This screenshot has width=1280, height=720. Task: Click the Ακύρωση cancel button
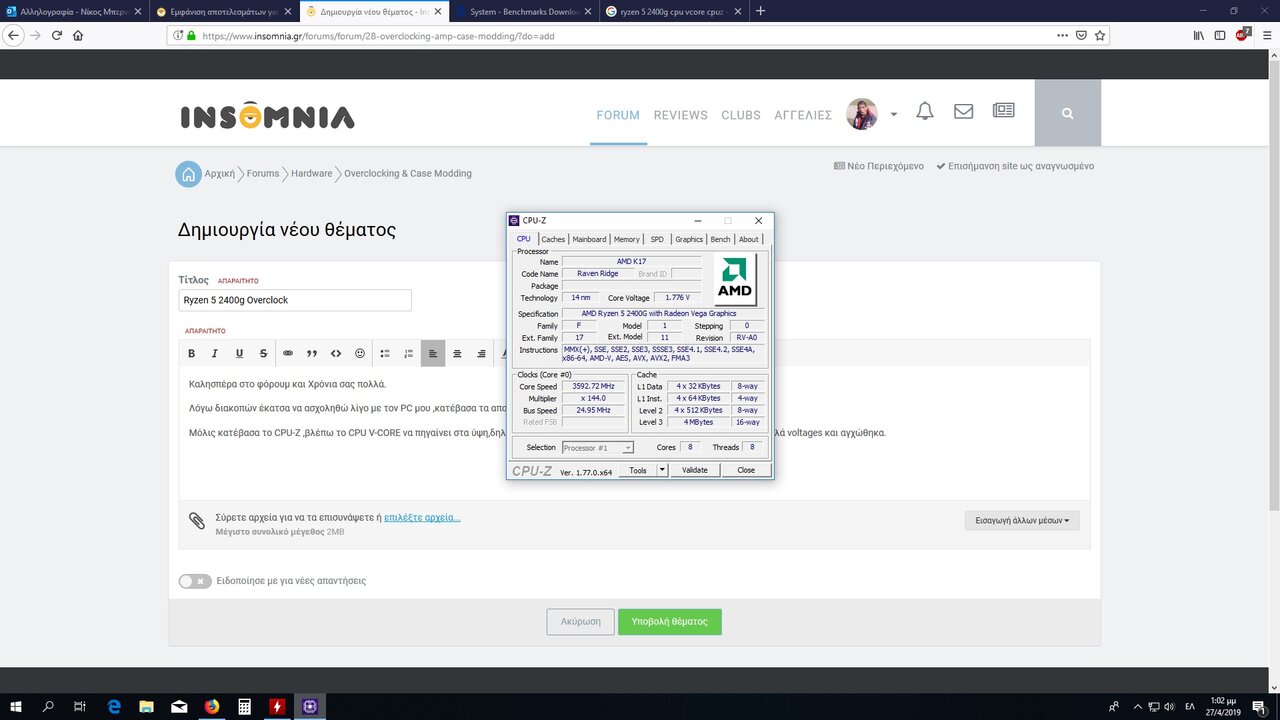(581, 621)
